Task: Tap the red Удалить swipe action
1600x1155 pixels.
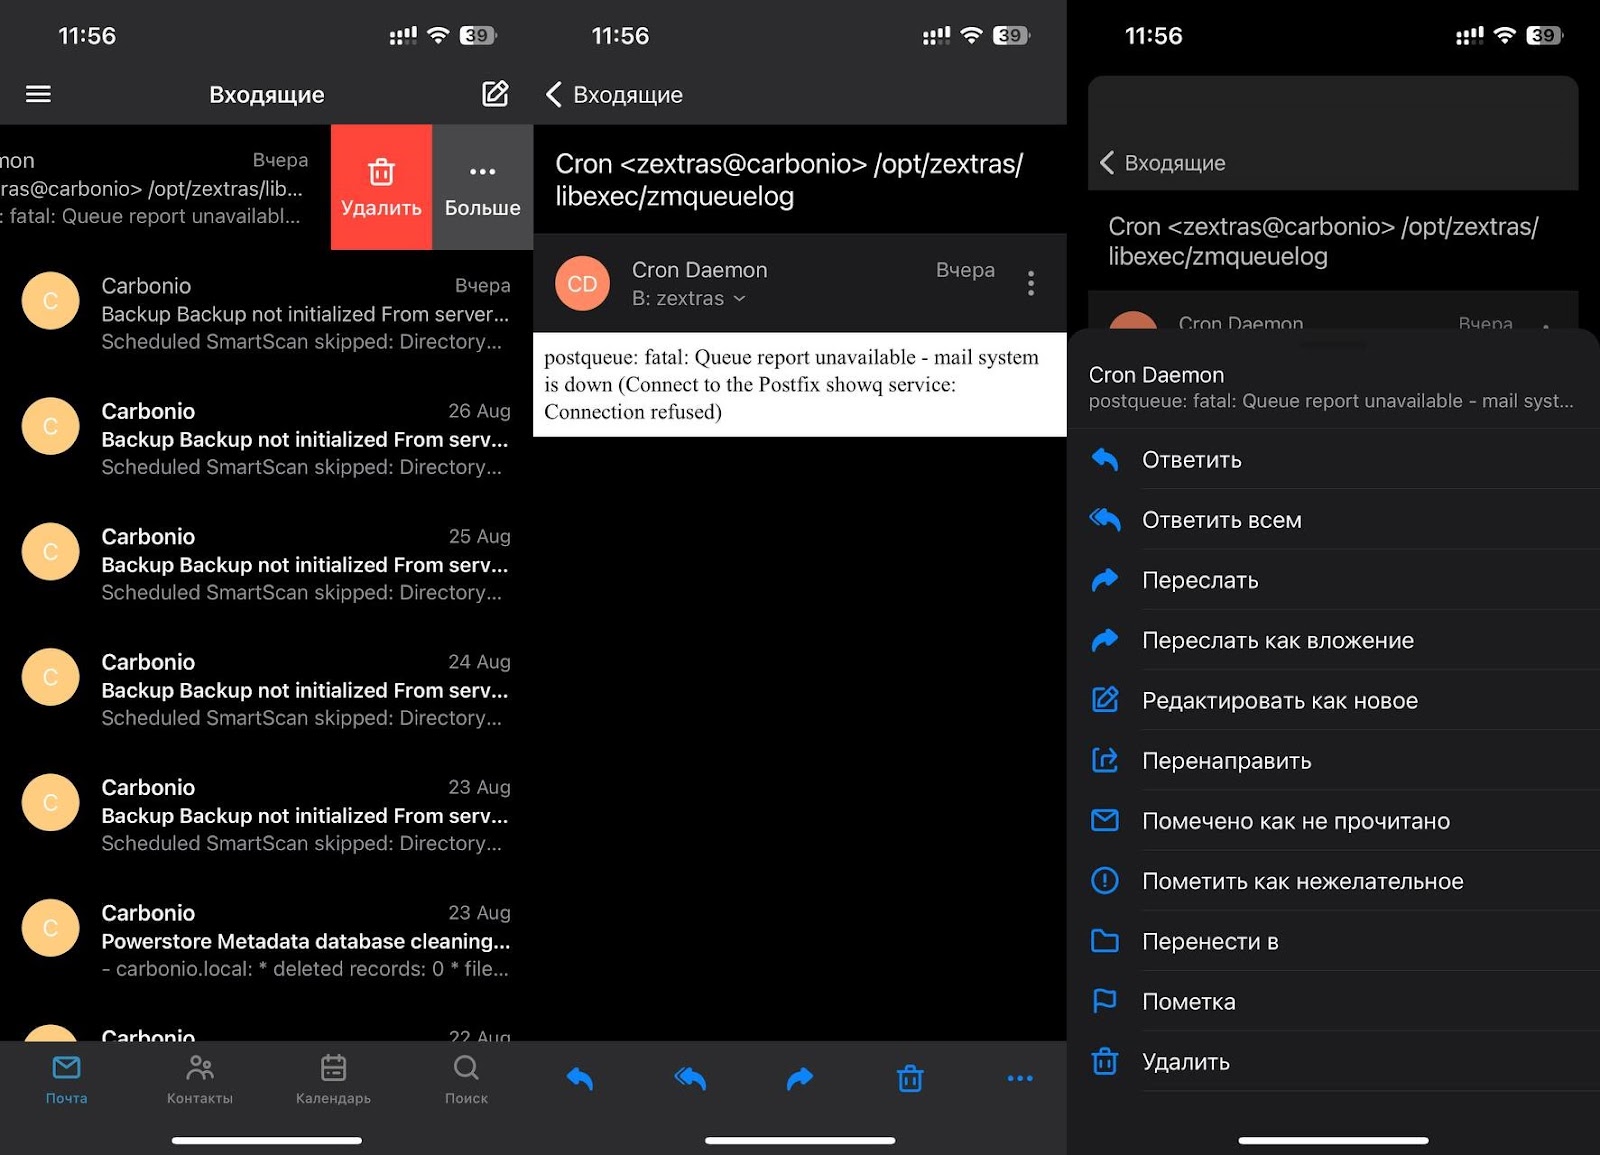Action: coord(381,187)
